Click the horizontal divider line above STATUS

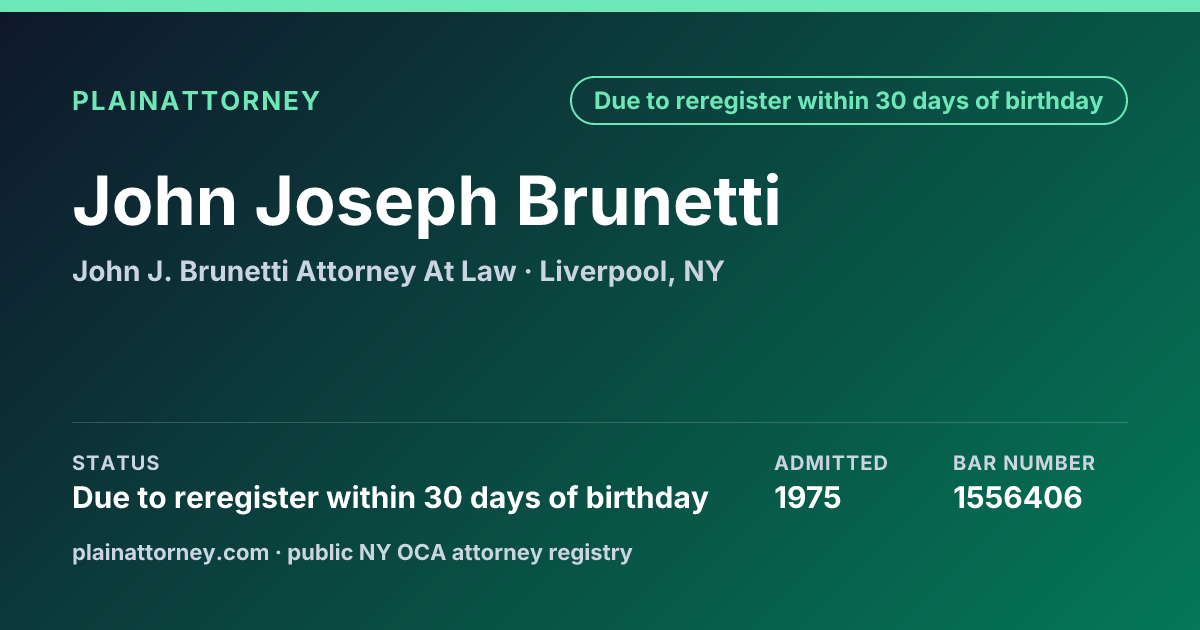[x=600, y=422]
